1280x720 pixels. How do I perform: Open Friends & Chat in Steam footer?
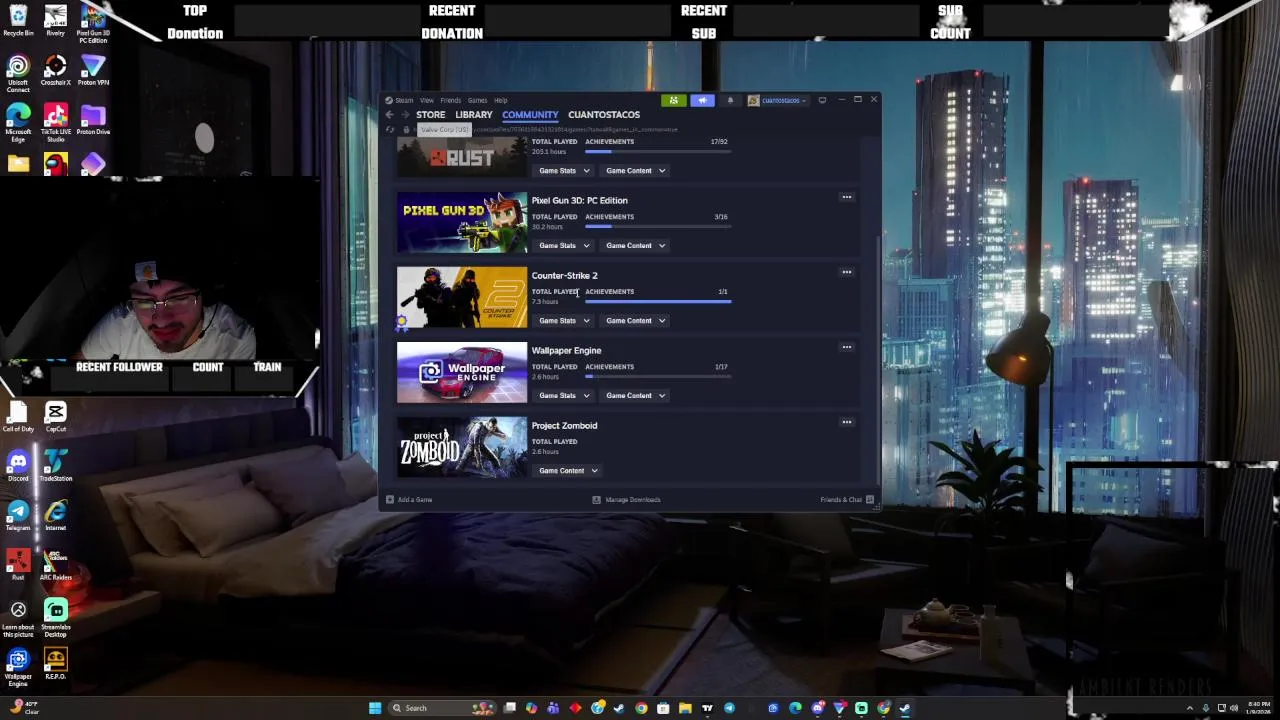pyautogui.click(x=847, y=499)
